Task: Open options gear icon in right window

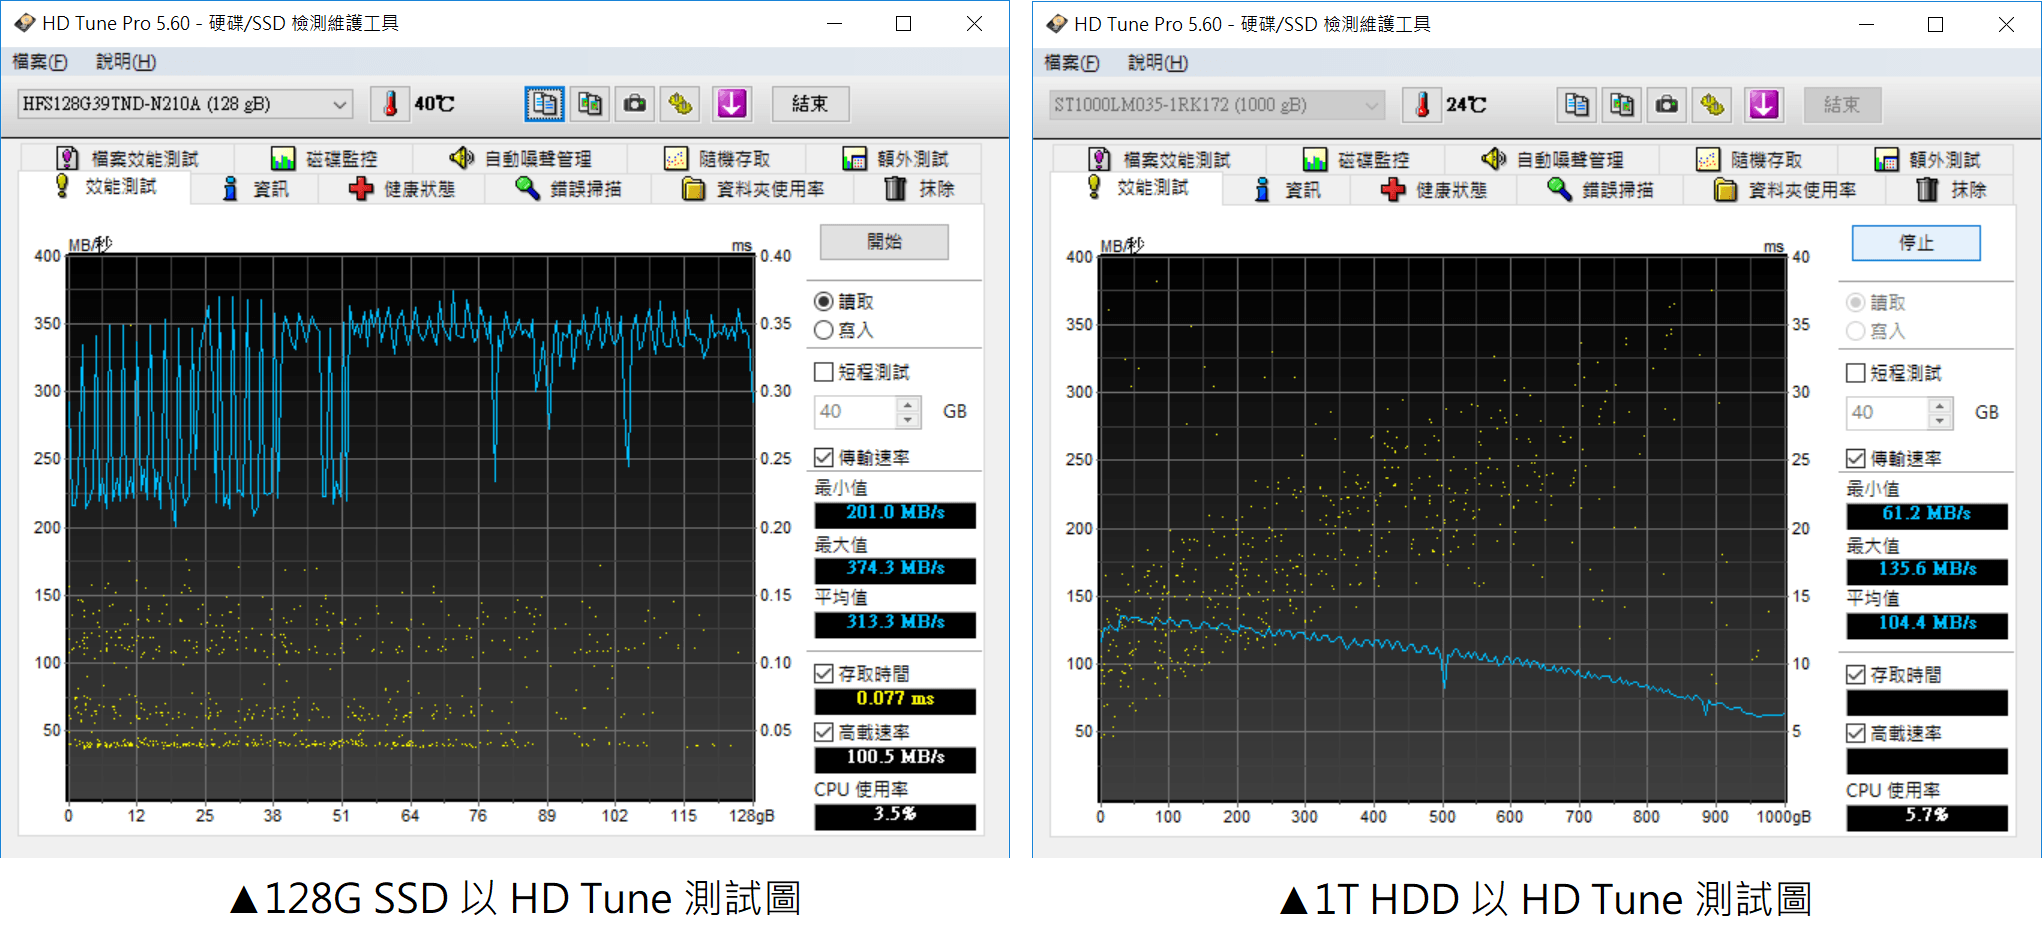Action: 1713,105
